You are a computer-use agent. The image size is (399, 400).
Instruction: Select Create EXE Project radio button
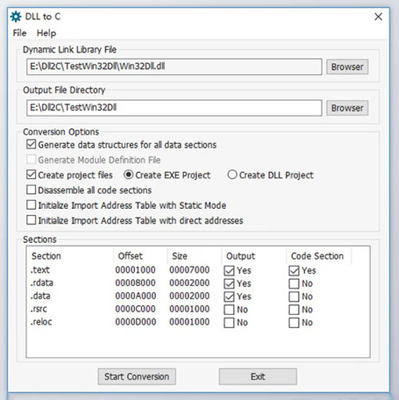(128, 175)
